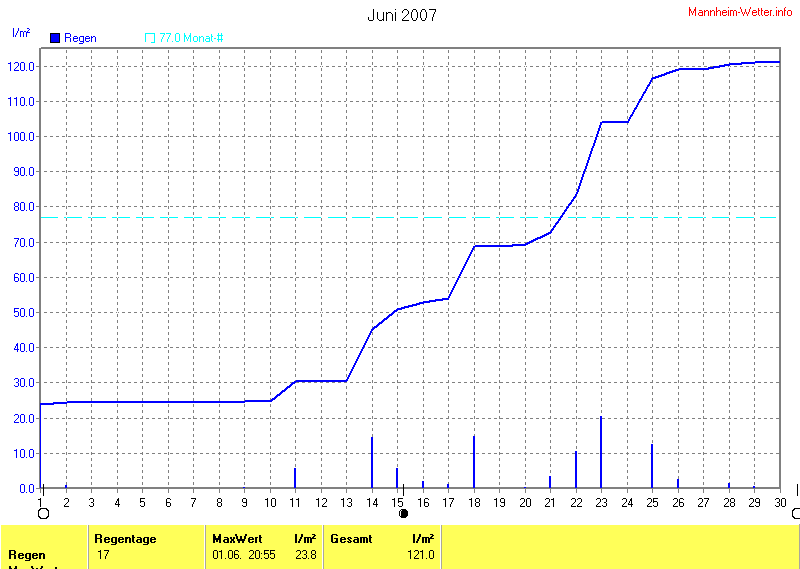Click the new moon symbol near day 15
The height and width of the screenshot is (569, 800).
coord(404,513)
